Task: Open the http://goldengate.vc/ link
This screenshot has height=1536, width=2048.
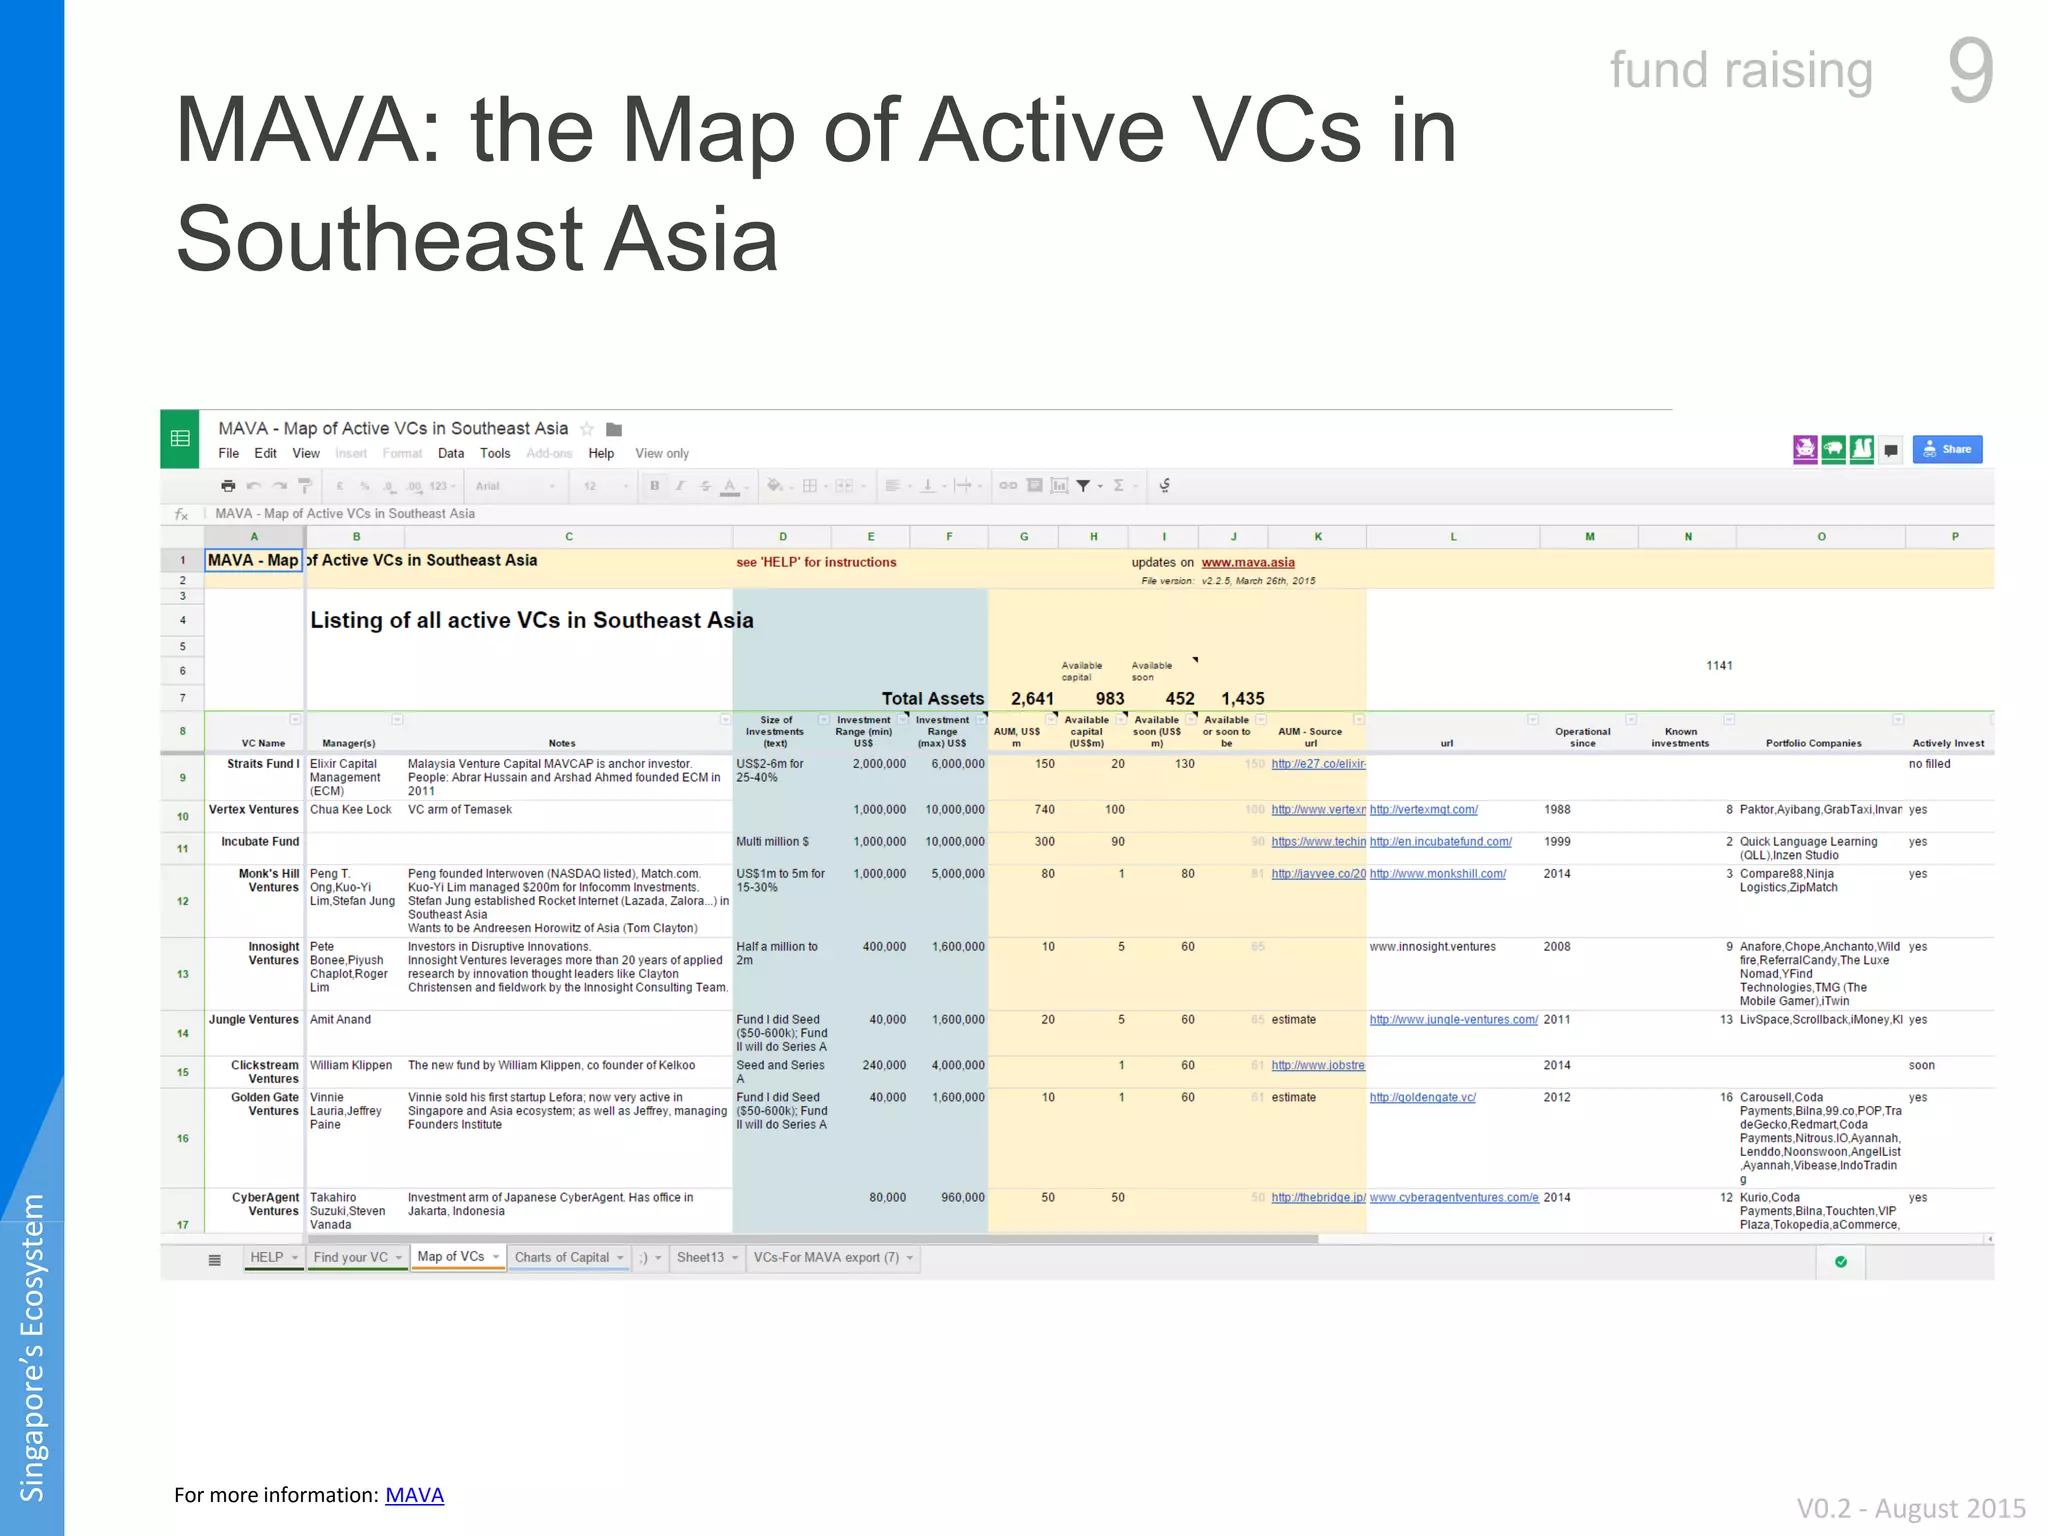Action: [x=1422, y=1098]
